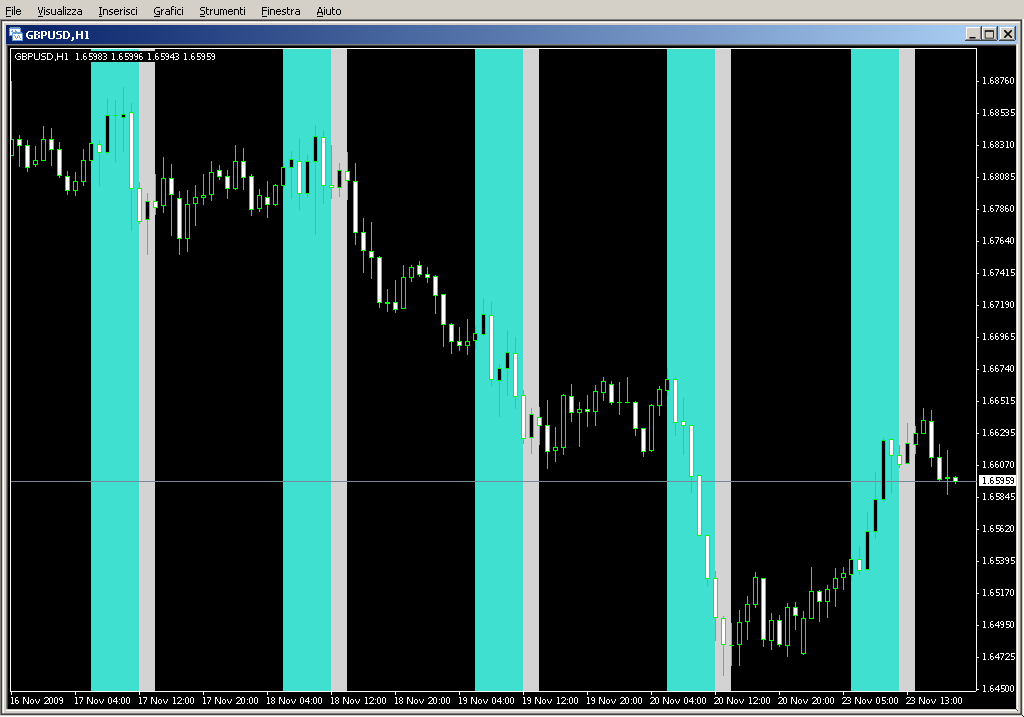Image resolution: width=1024 pixels, height=717 pixels.
Task: Open the Inserisci menu
Action: click(x=118, y=11)
